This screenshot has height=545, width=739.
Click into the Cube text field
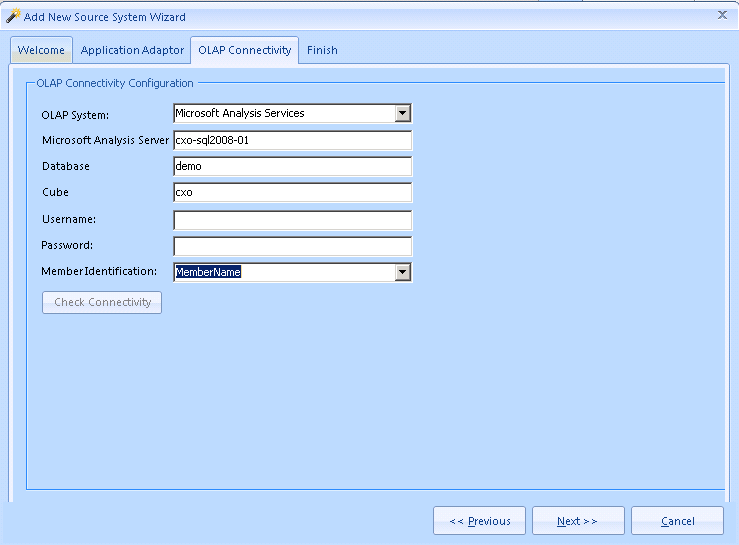(x=293, y=192)
